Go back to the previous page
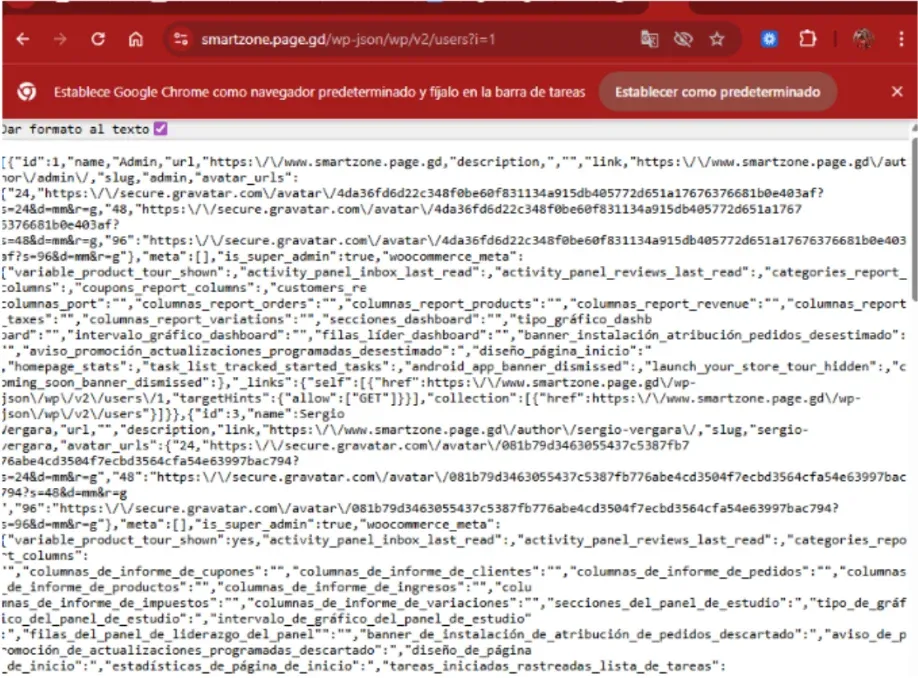918x678 pixels. click(x=23, y=39)
